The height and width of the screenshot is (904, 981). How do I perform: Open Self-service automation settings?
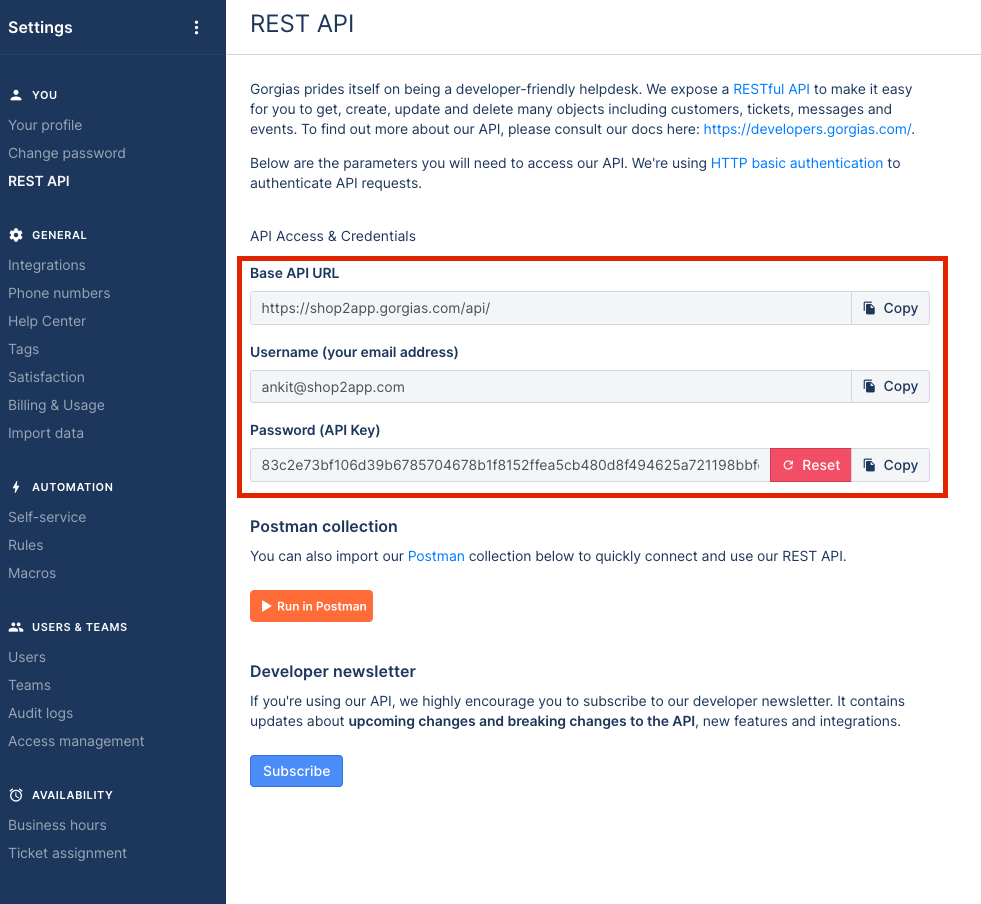[x=47, y=517]
